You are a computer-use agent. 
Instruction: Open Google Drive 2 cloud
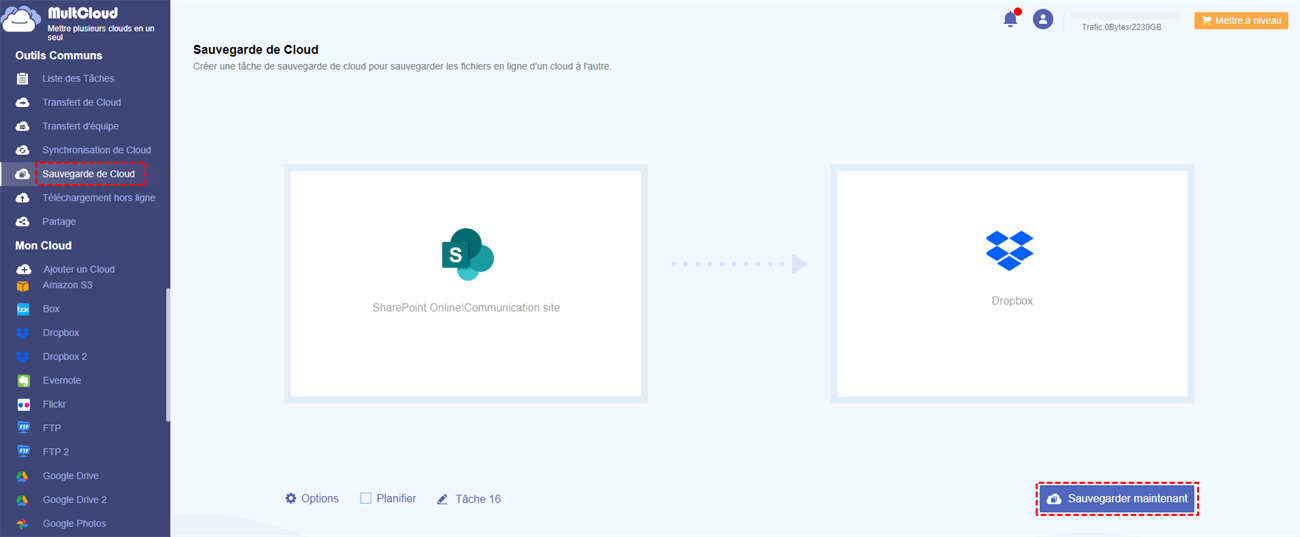(75, 500)
